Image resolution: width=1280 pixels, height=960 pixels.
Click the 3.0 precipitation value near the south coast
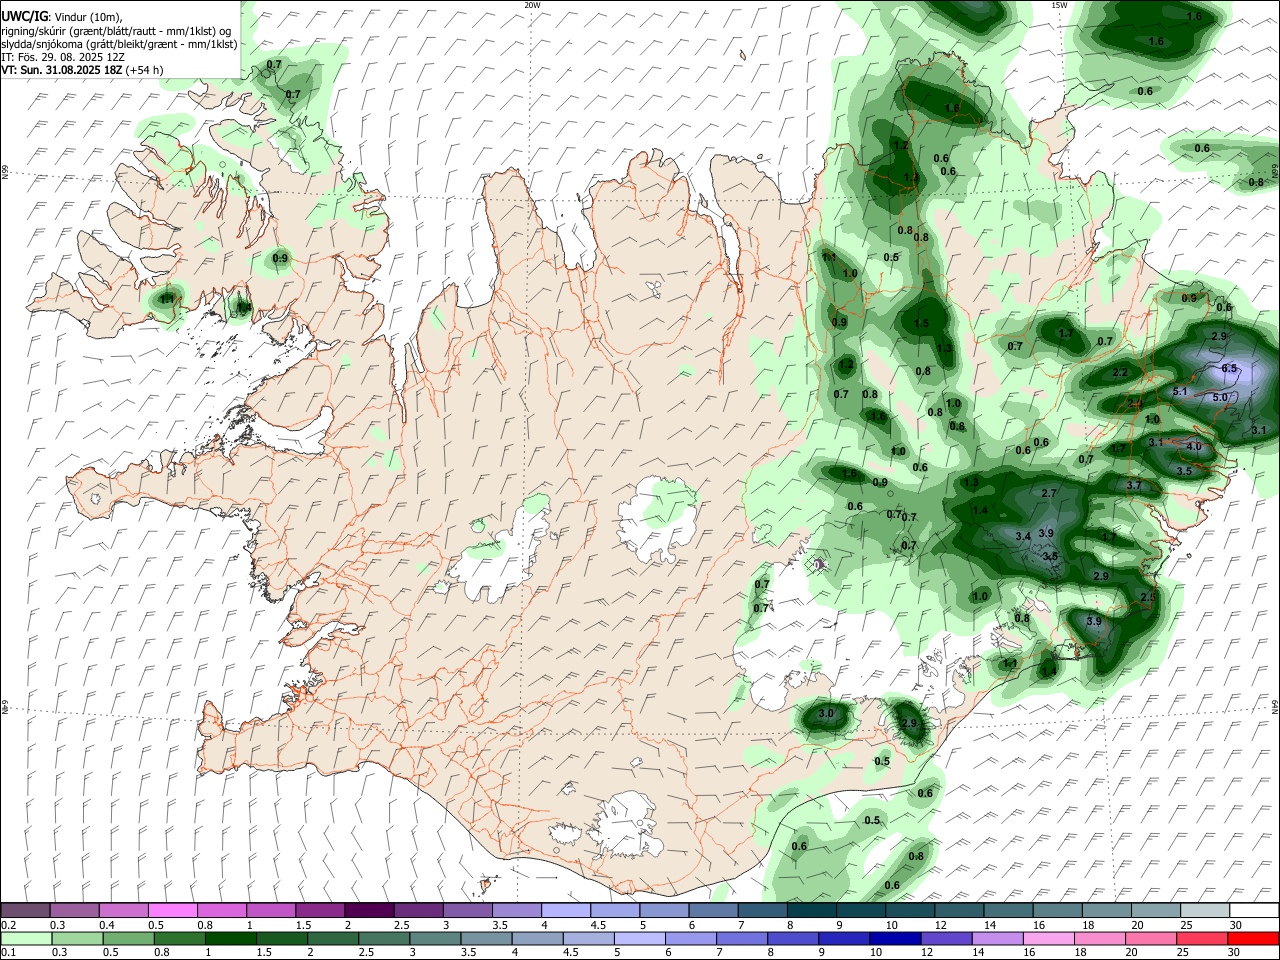click(826, 714)
